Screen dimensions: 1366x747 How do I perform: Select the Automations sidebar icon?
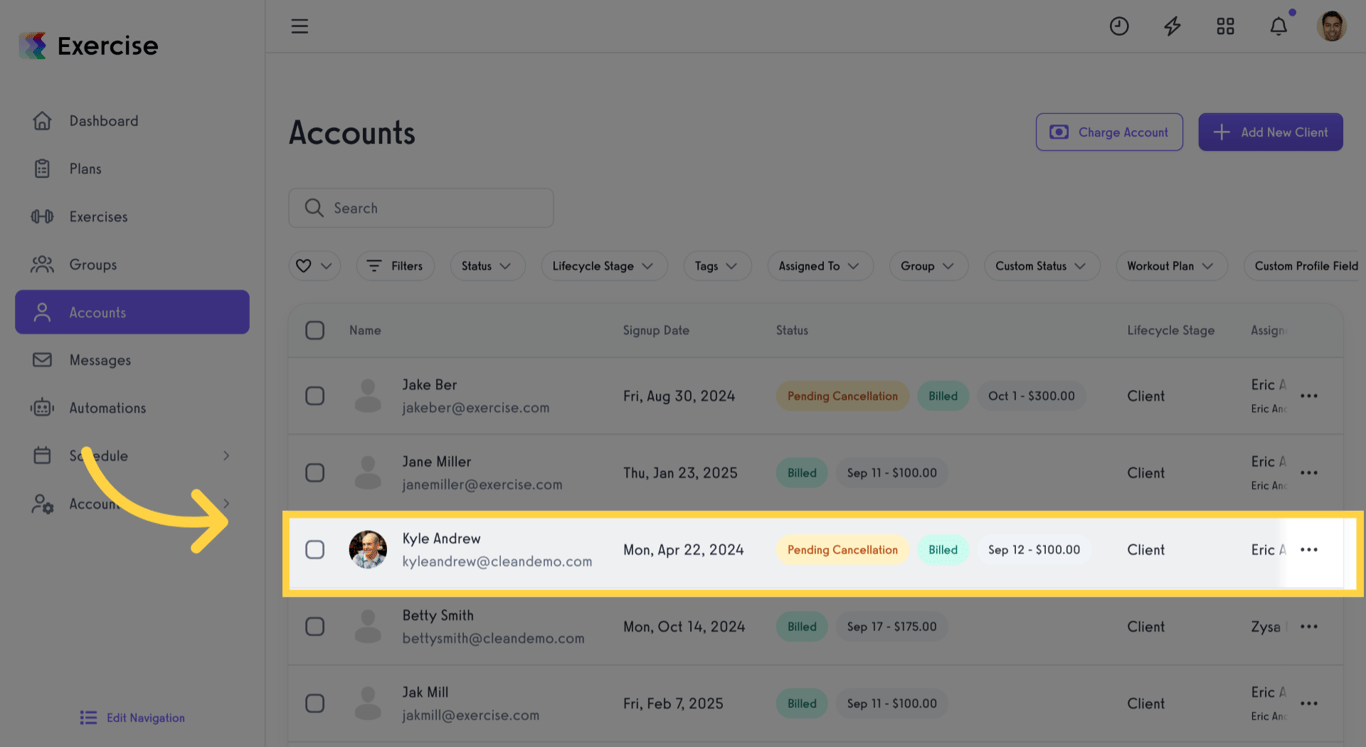tap(107, 407)
